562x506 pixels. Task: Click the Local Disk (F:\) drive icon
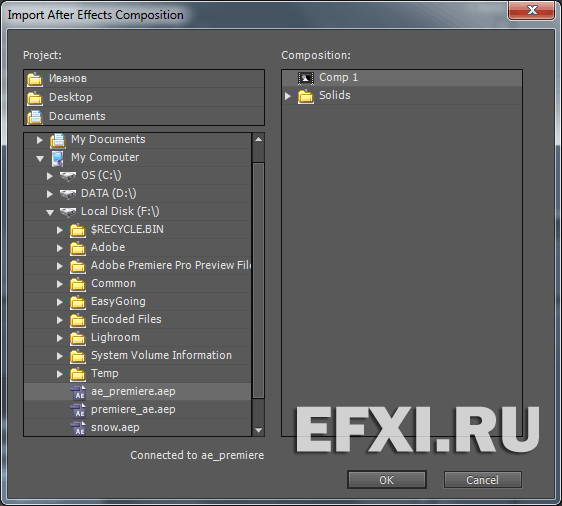pos(68,212)
